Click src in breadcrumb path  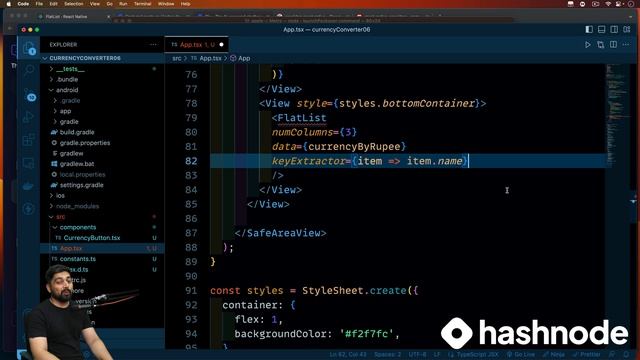pos(176,58)
